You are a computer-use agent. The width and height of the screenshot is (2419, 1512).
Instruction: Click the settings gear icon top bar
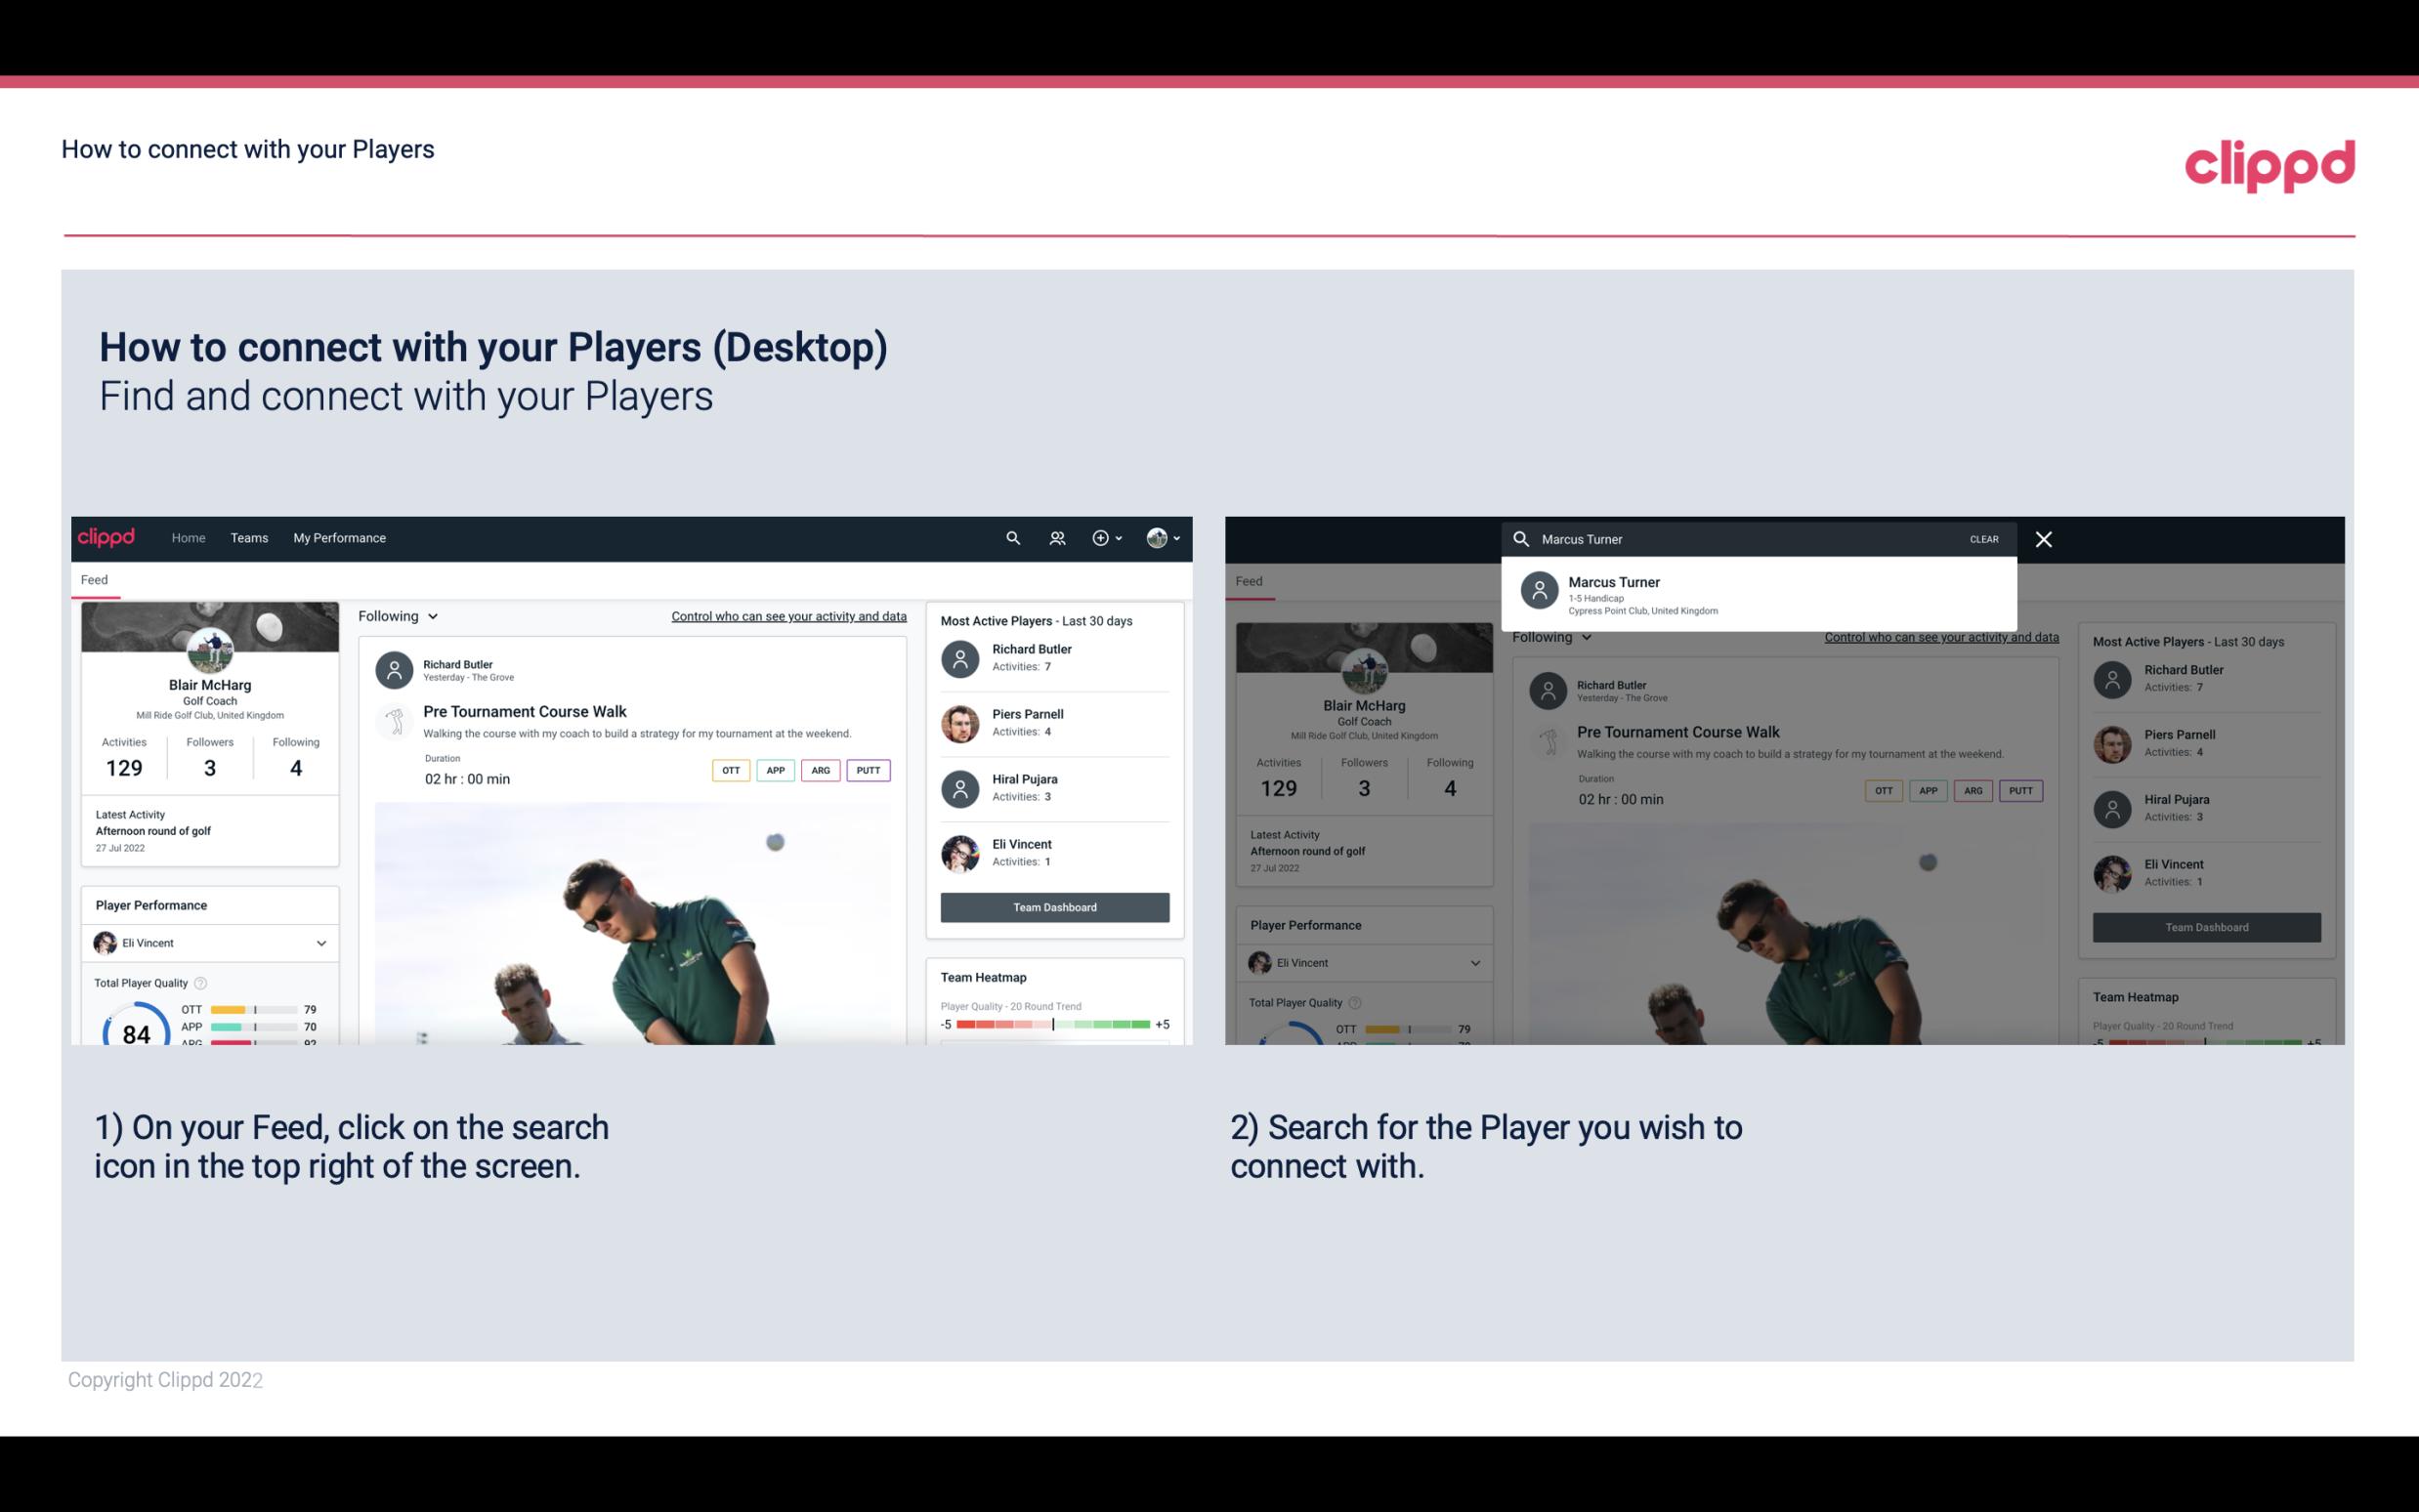1101,538
